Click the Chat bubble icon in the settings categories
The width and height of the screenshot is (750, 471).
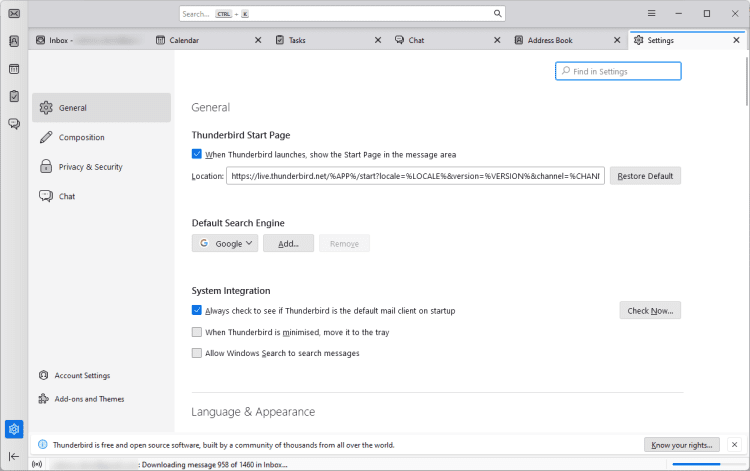46,196
